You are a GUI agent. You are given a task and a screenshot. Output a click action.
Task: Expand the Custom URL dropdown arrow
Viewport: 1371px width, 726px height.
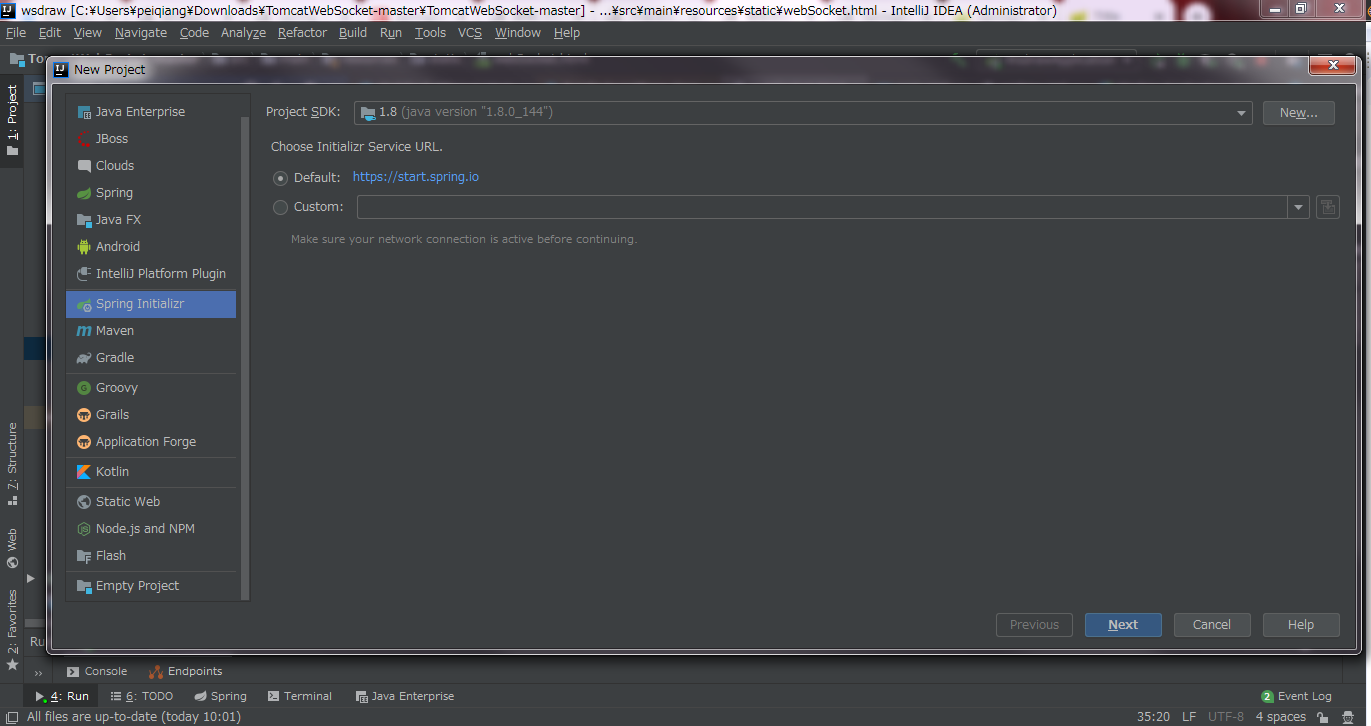(1298, 207)
